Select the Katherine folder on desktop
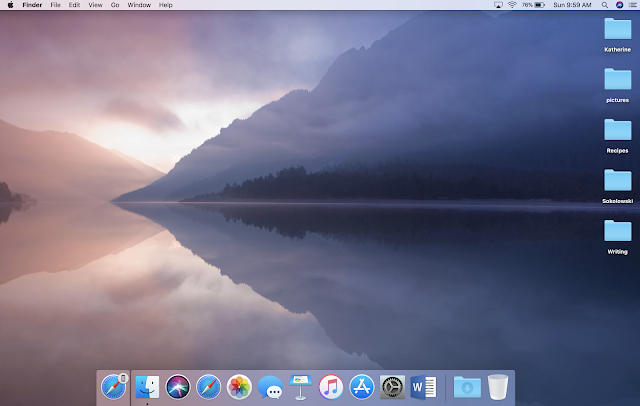 point(618,35)
